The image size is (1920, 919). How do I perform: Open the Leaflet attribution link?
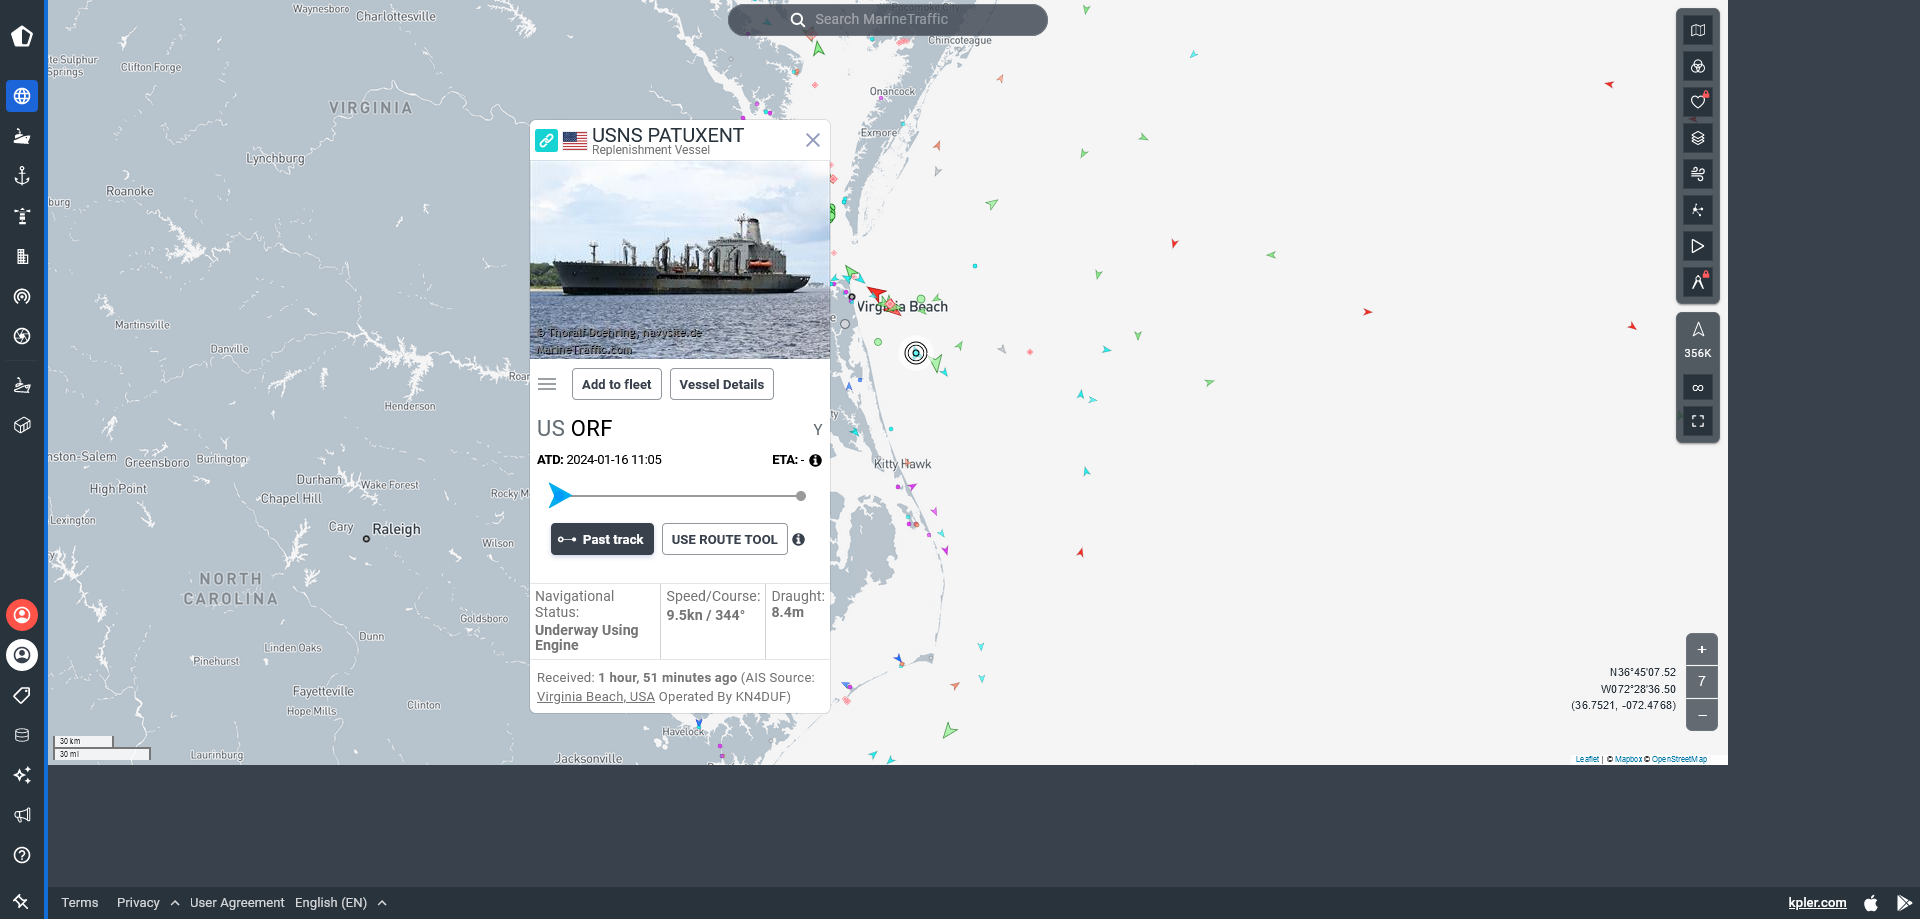tap(1587, 759)
